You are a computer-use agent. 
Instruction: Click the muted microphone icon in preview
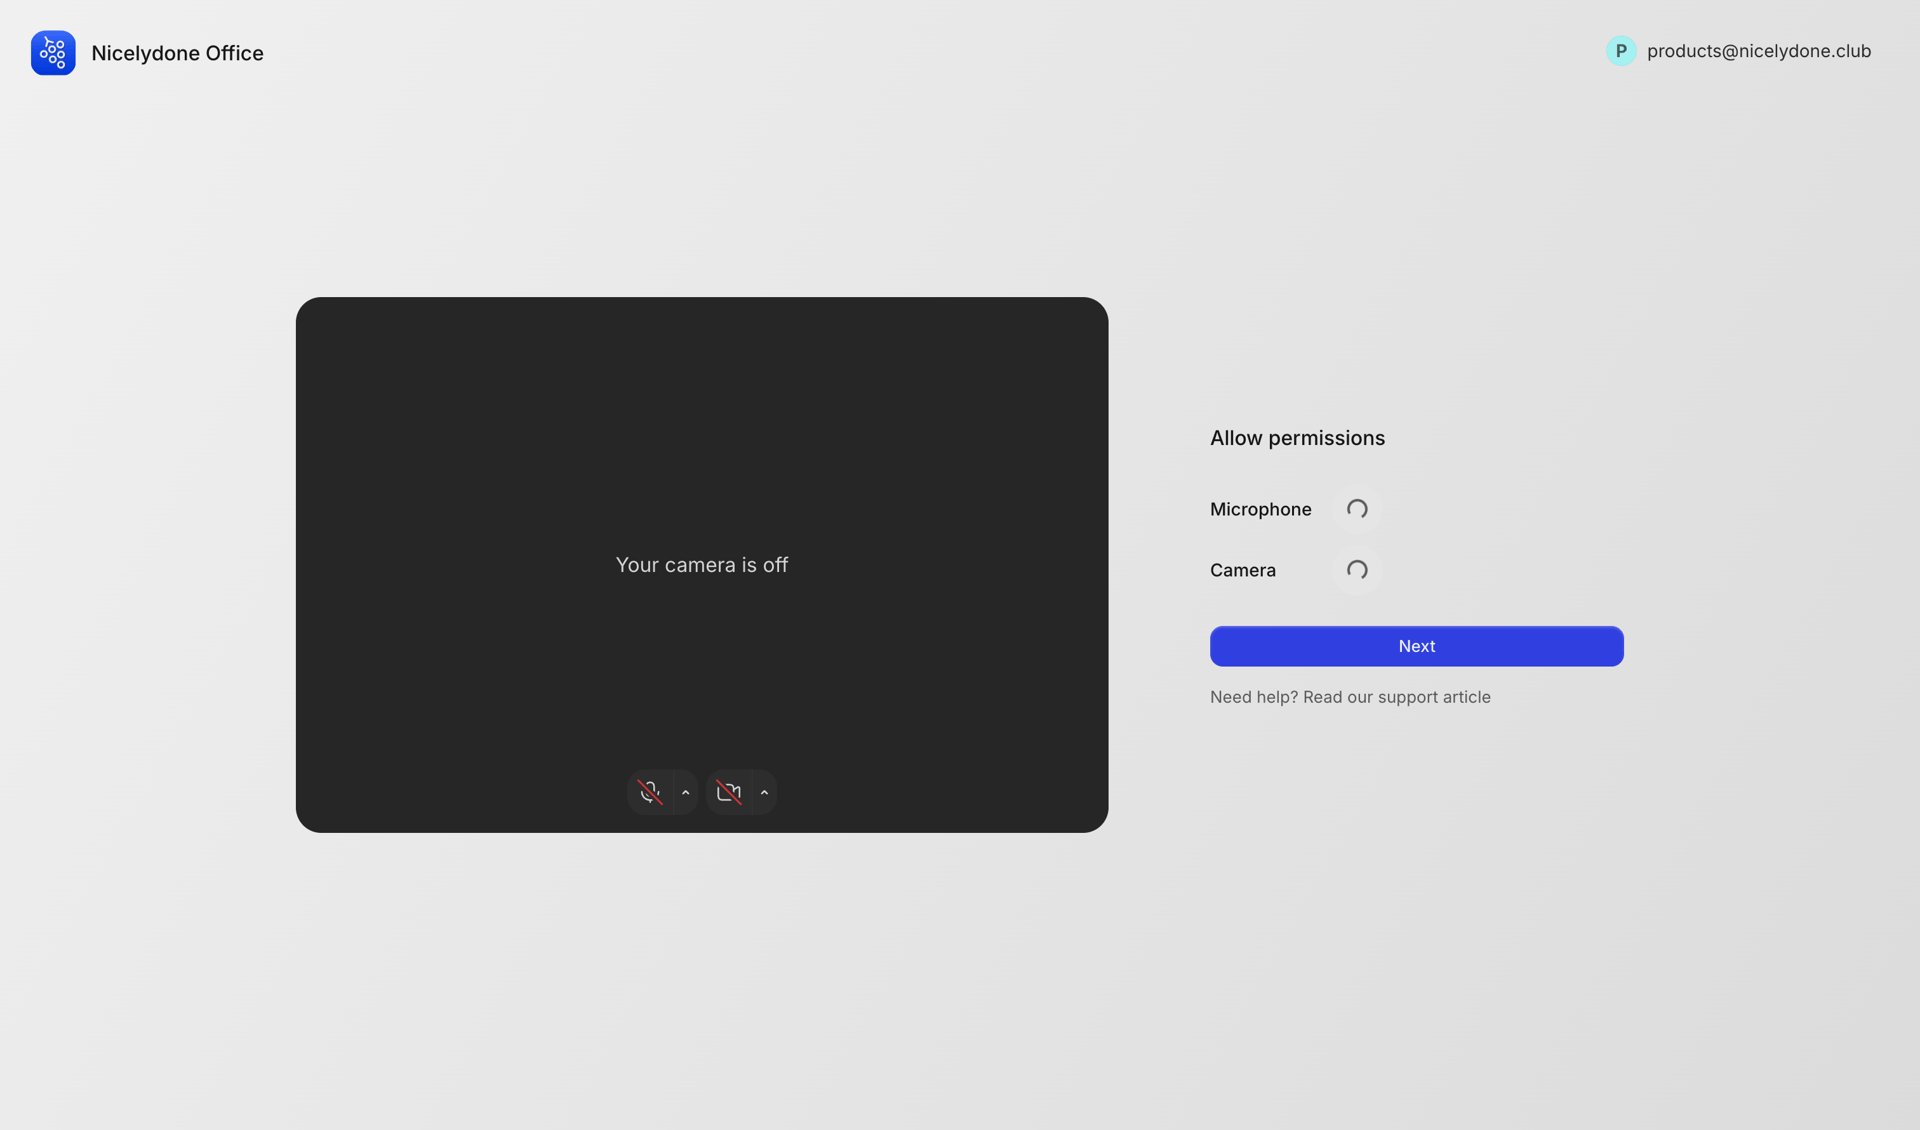pos(651,791)
